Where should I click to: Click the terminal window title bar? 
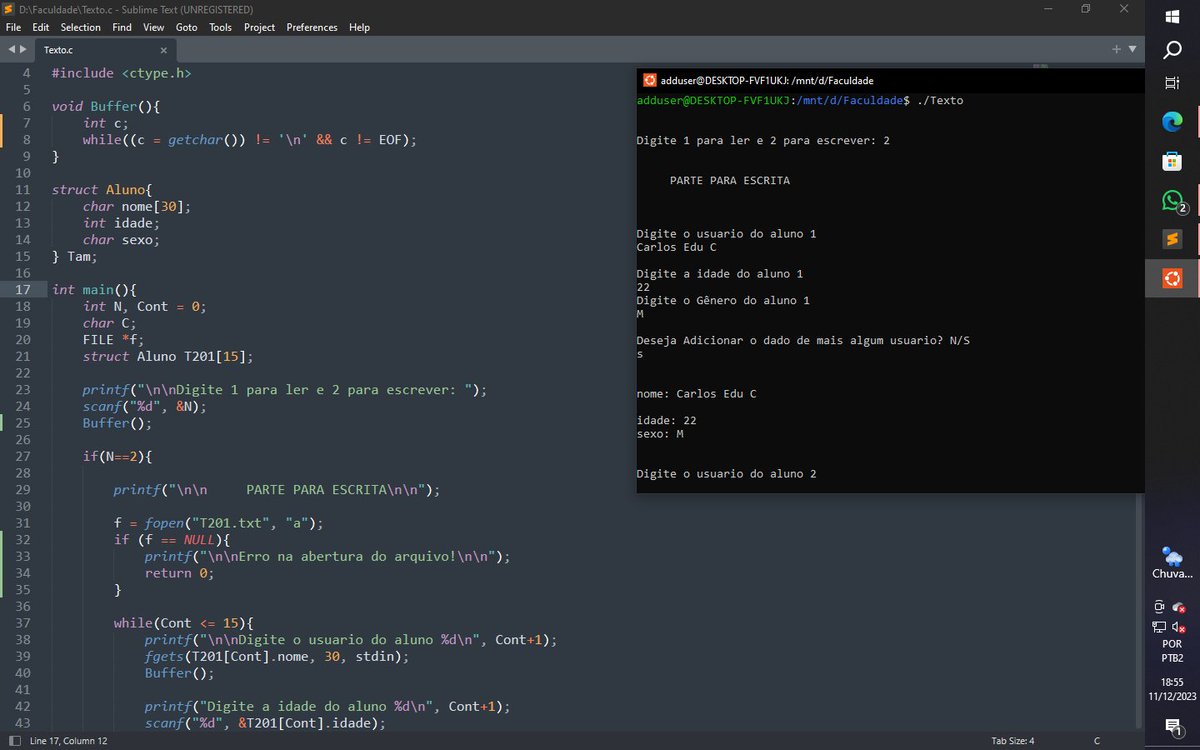[x=890, y=80]
